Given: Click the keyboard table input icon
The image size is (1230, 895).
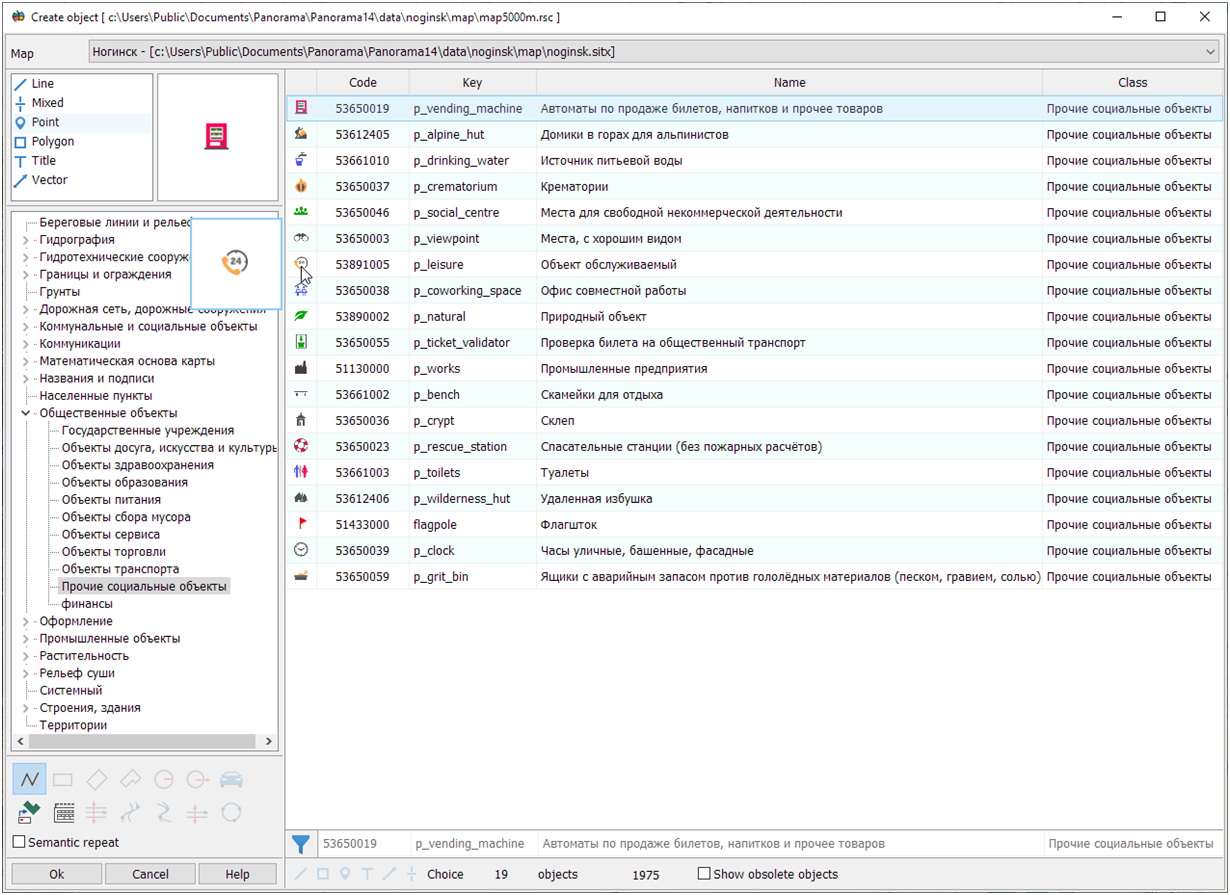Looking at the screenshot, I should [64, 813].
